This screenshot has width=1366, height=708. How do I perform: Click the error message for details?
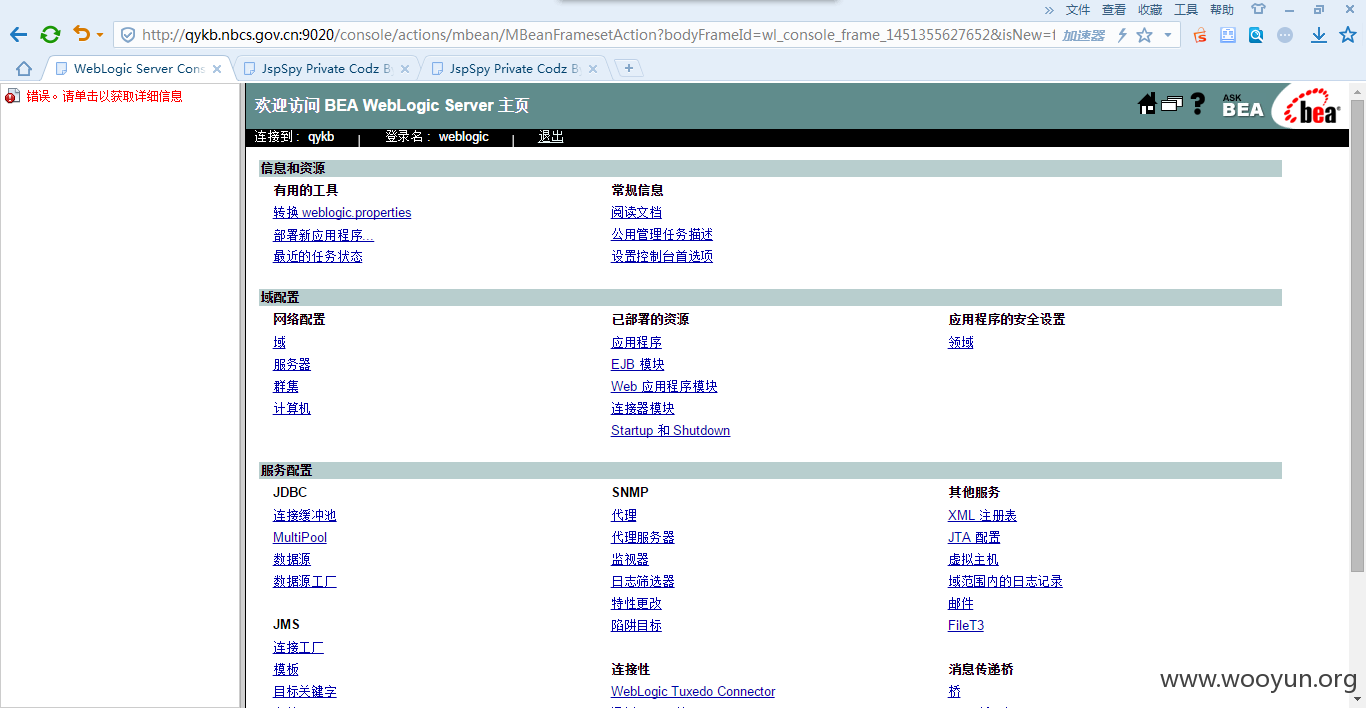pyautogui.click(x=104, y=97)
